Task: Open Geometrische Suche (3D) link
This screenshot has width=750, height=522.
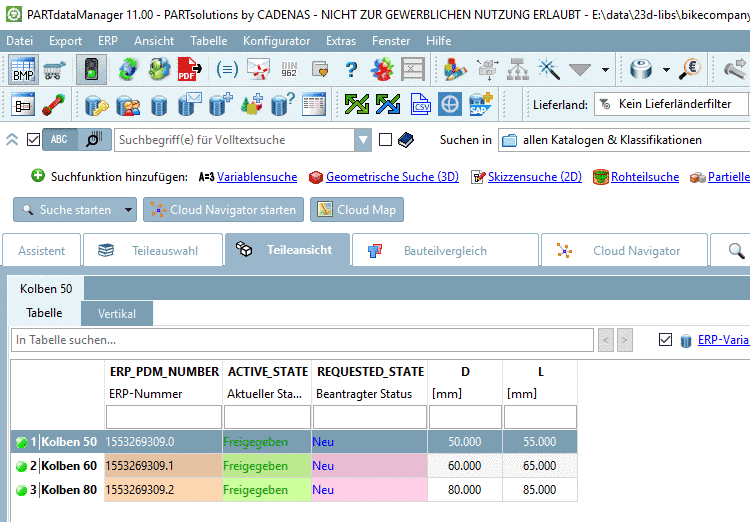Action: 392,177
